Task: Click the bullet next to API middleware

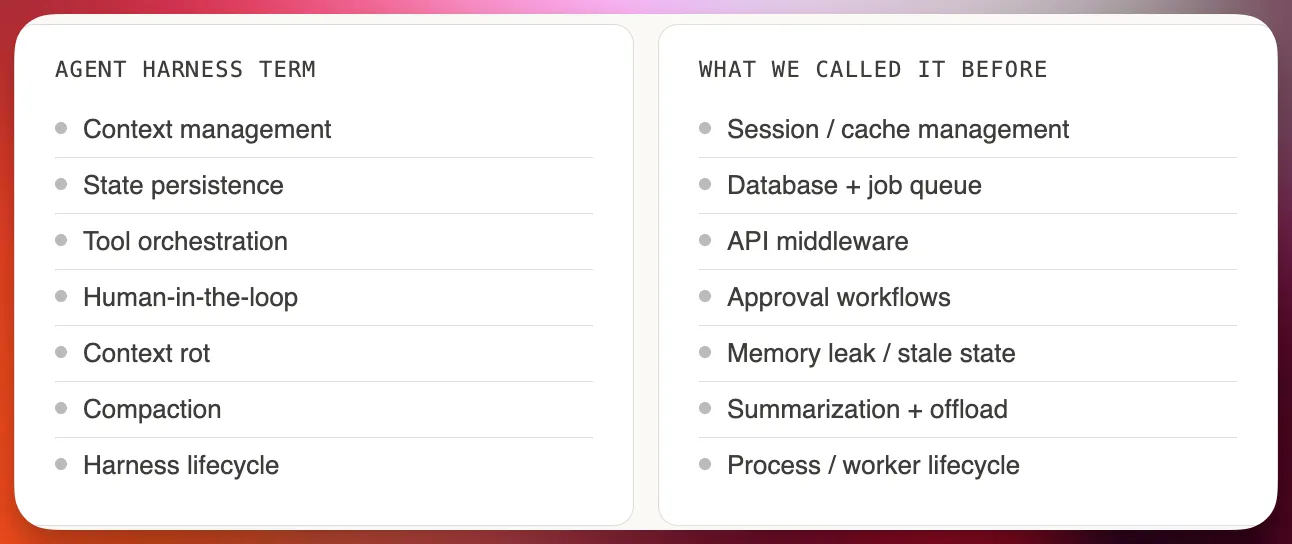Action: (x=705, y=240)
